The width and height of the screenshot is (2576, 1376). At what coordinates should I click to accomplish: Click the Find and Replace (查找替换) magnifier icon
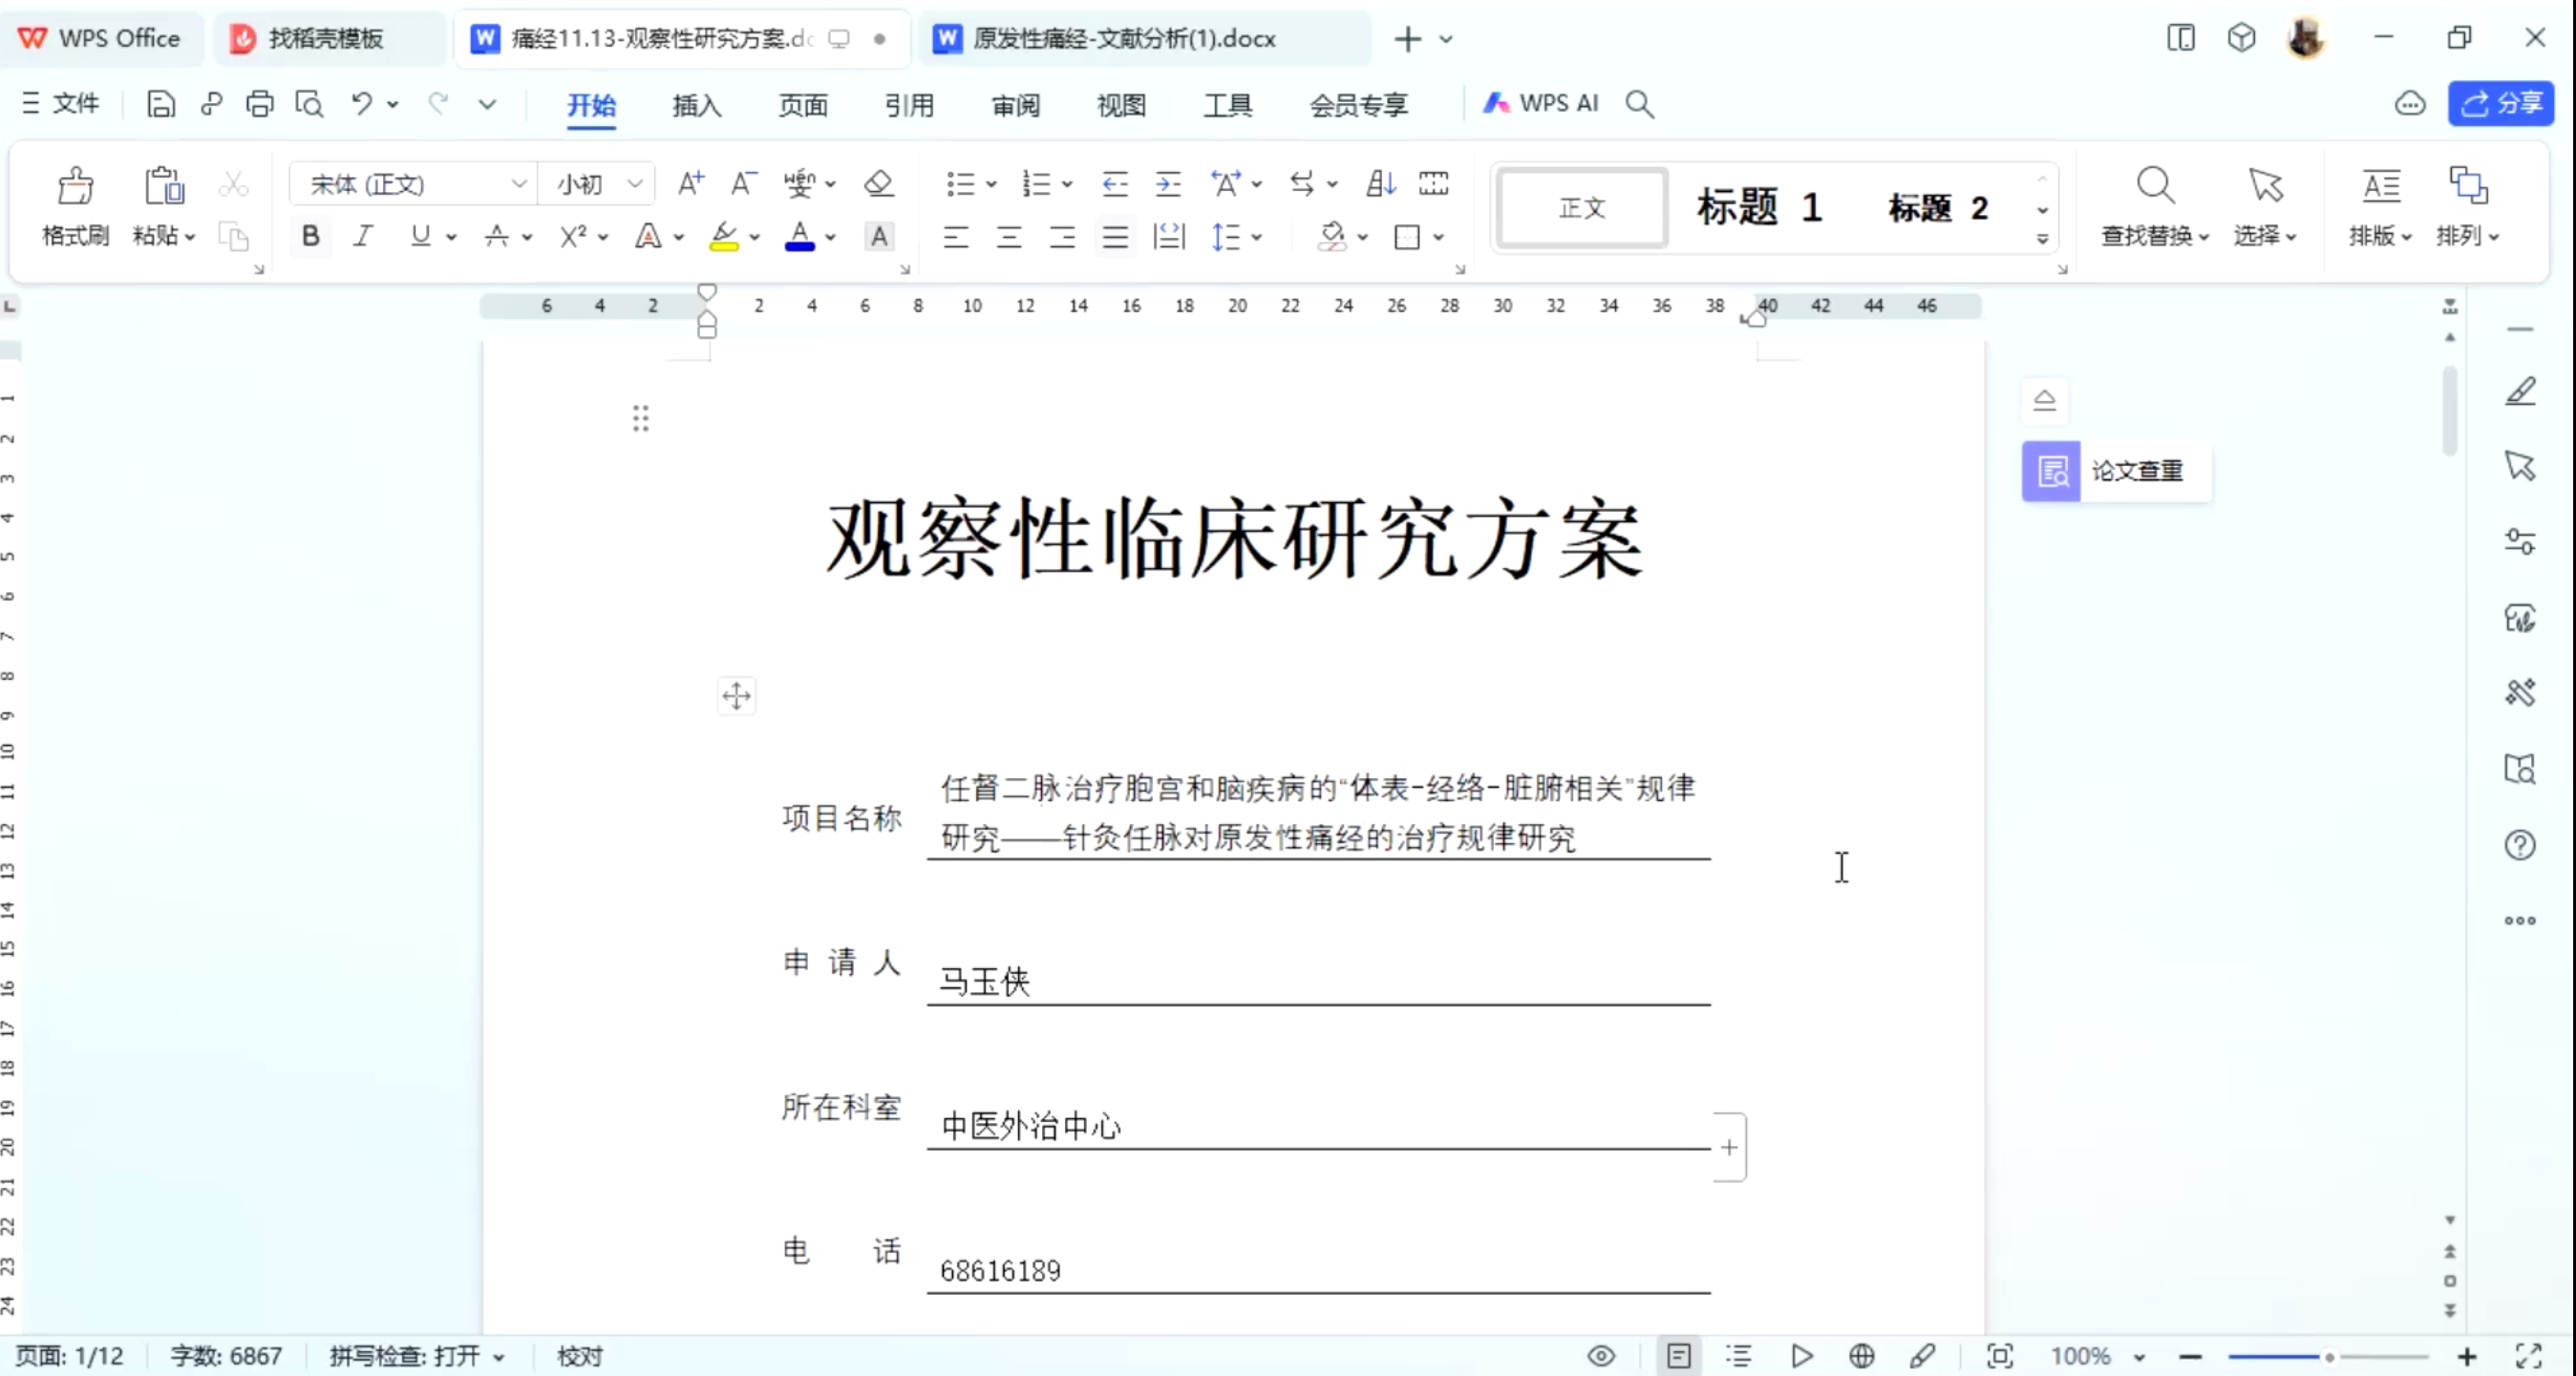2154,187
